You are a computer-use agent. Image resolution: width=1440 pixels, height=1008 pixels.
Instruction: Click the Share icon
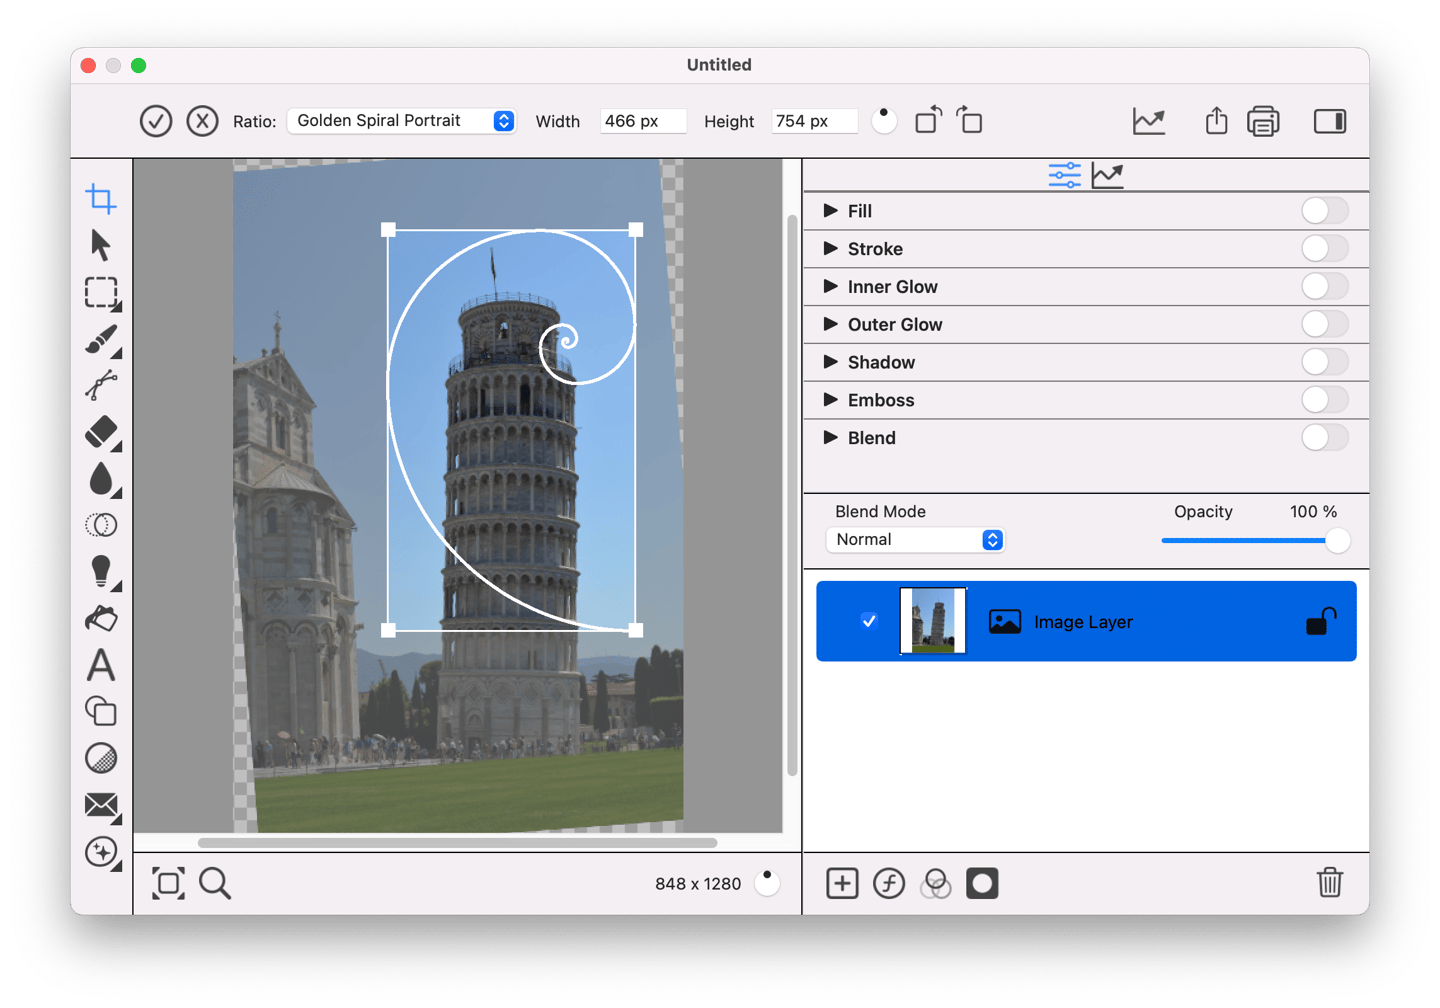click(x=1216, y=121)
